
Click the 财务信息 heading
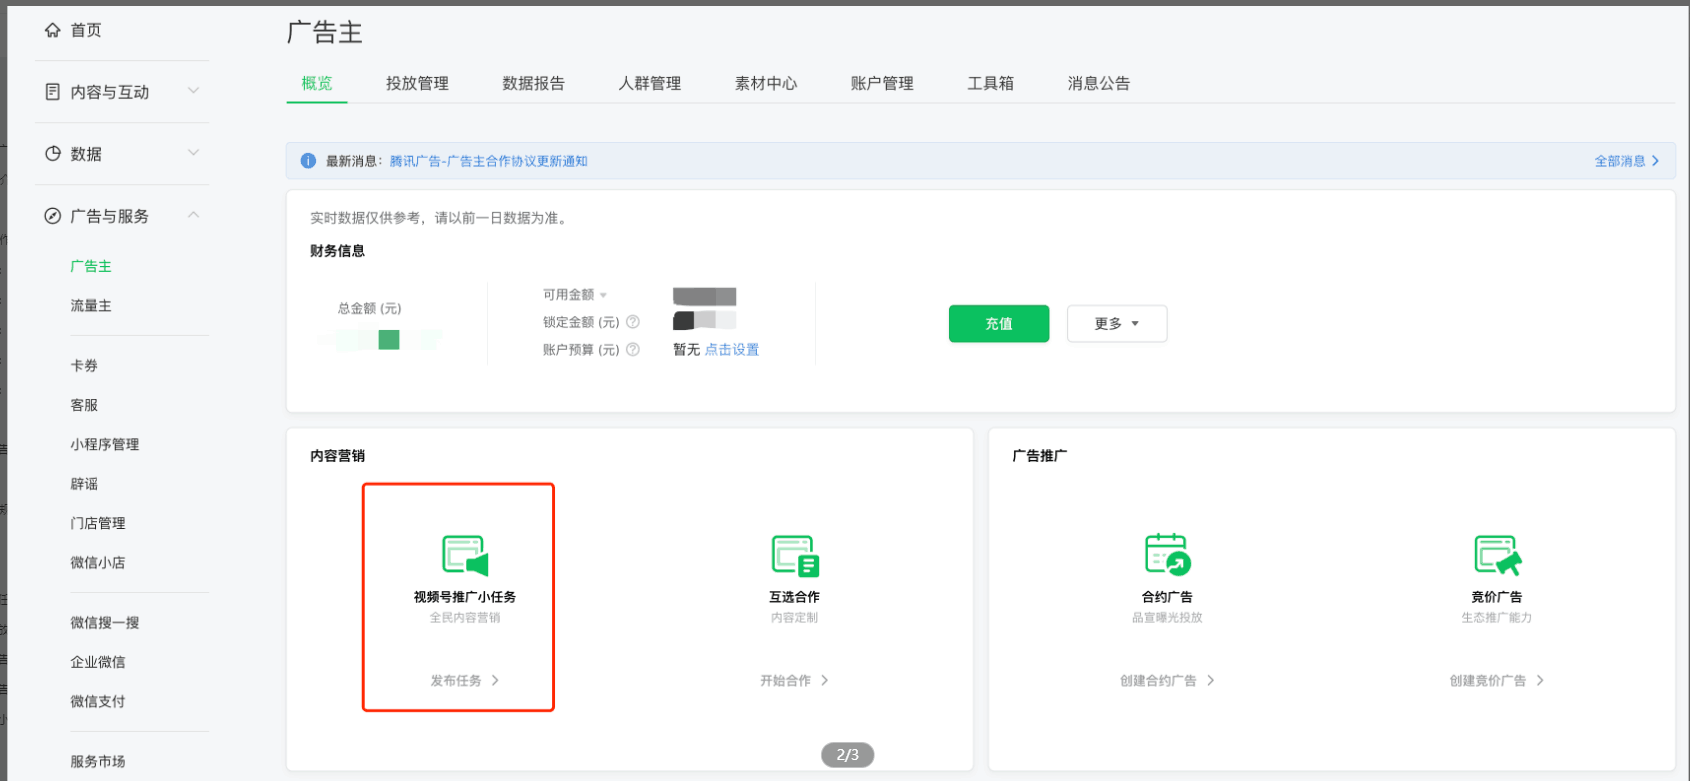(338, 251)
